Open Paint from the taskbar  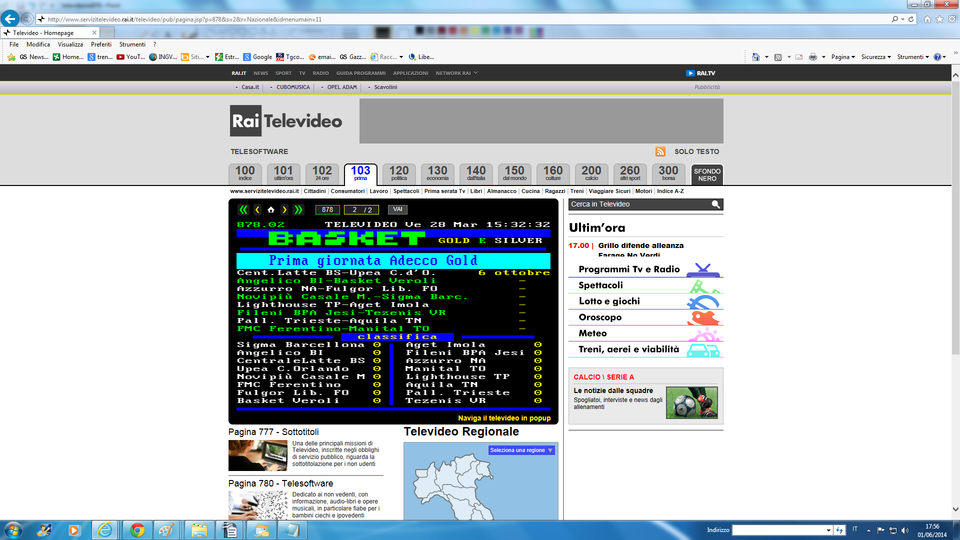point(167,530)
